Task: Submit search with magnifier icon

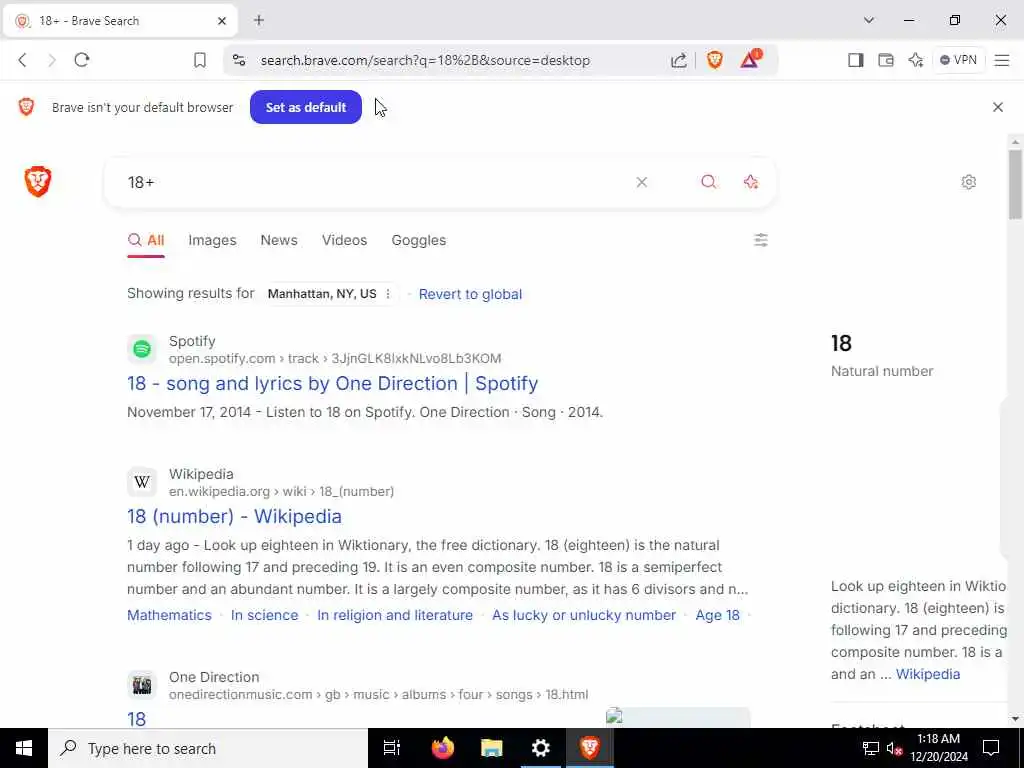Action: (x=709, y=182)
